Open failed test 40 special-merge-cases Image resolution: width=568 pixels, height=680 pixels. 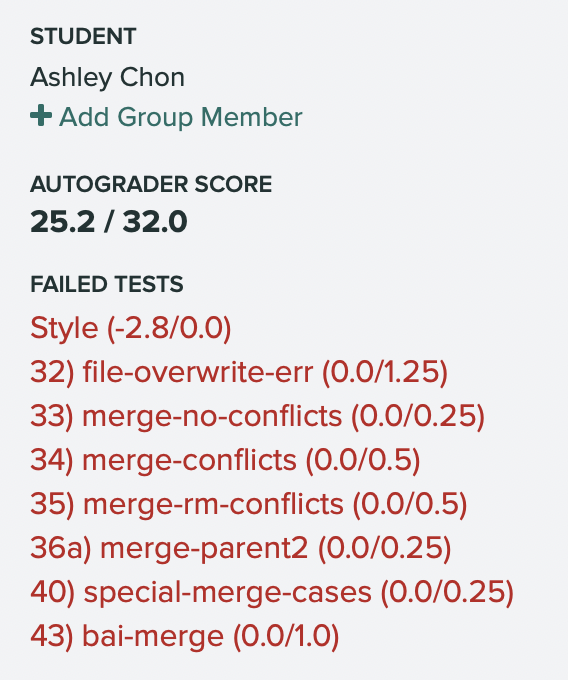[x=272, y=592]
